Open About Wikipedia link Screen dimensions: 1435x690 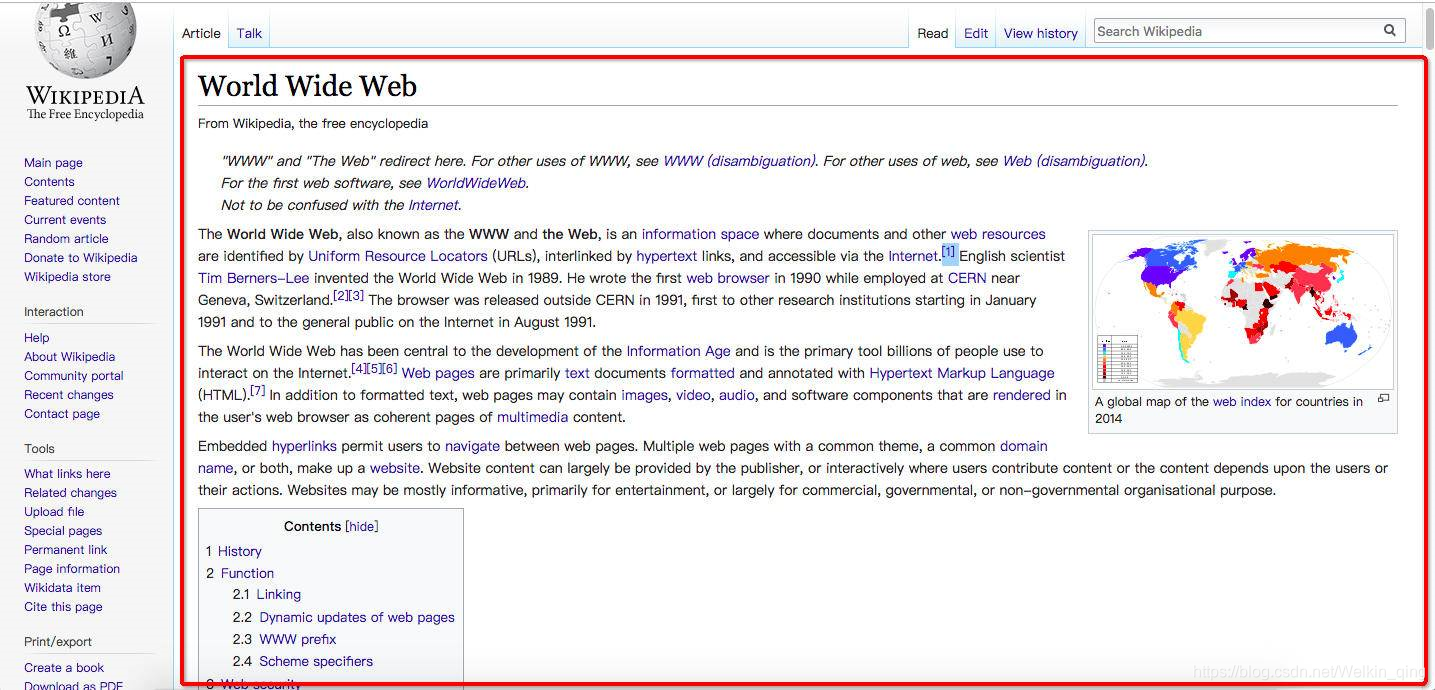(70, 357)
